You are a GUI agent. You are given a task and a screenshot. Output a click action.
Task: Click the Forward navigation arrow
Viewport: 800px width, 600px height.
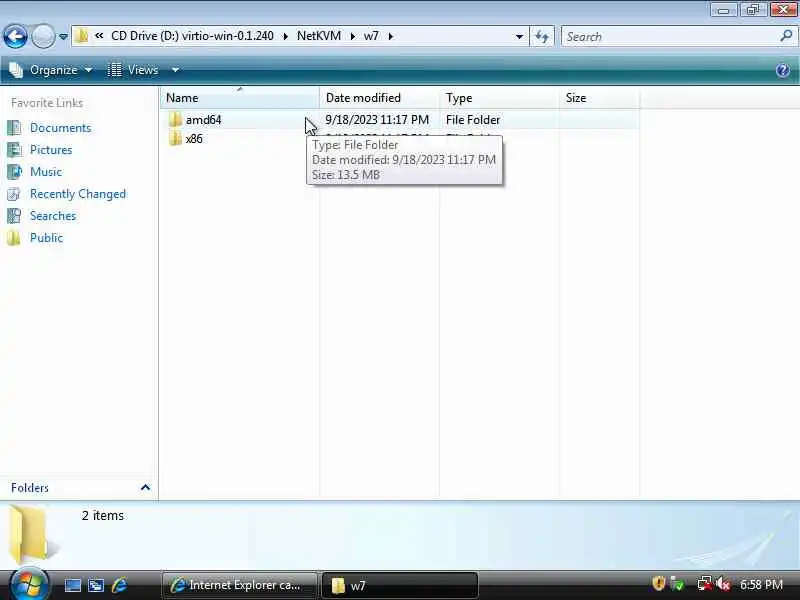[43, 37]
